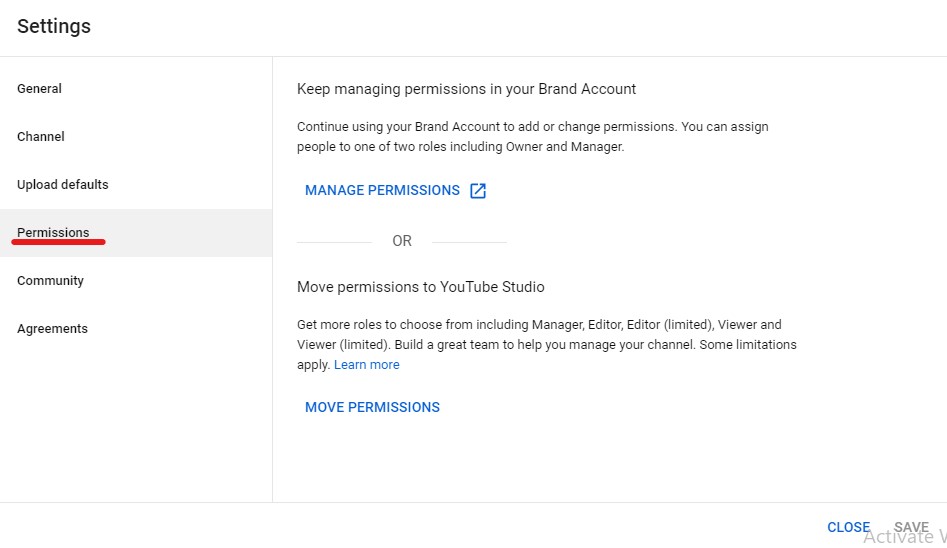This screenshot has height=548, width=947.
Task: Open the Upload defaults section
Action: pyautogui.click(x=136, y=185)
